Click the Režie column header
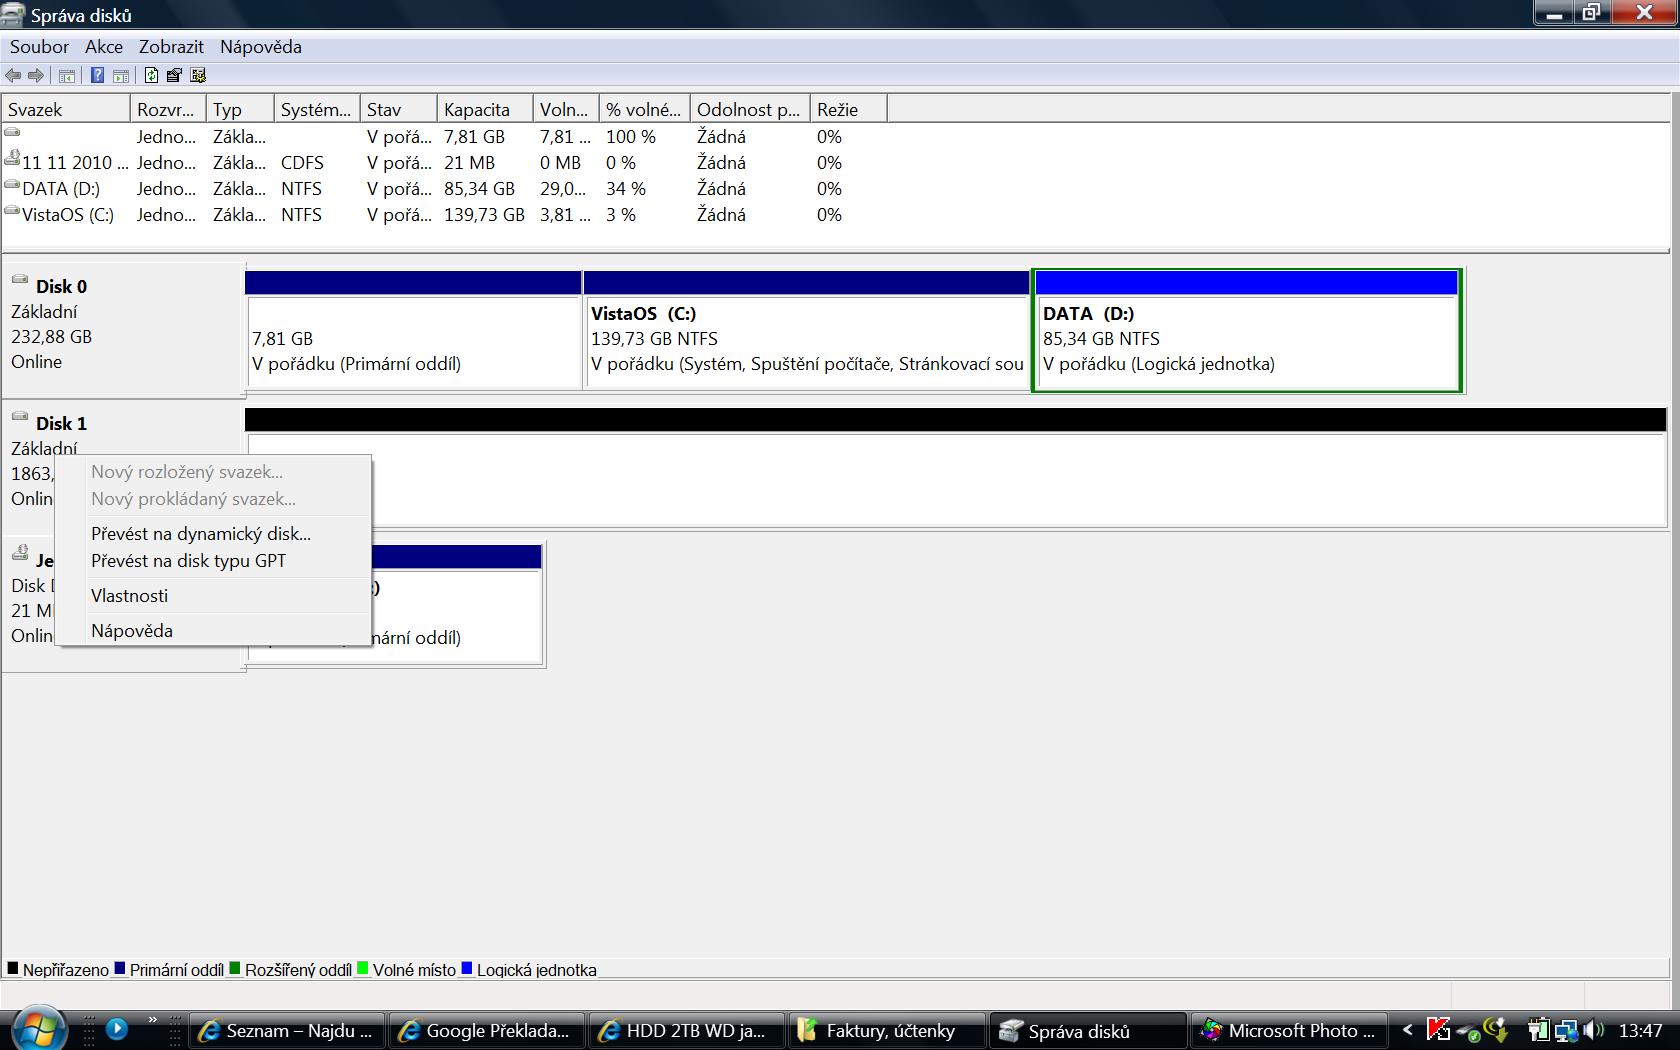This screenshot has width=1680, height=1050. click(x=848, y=110)
